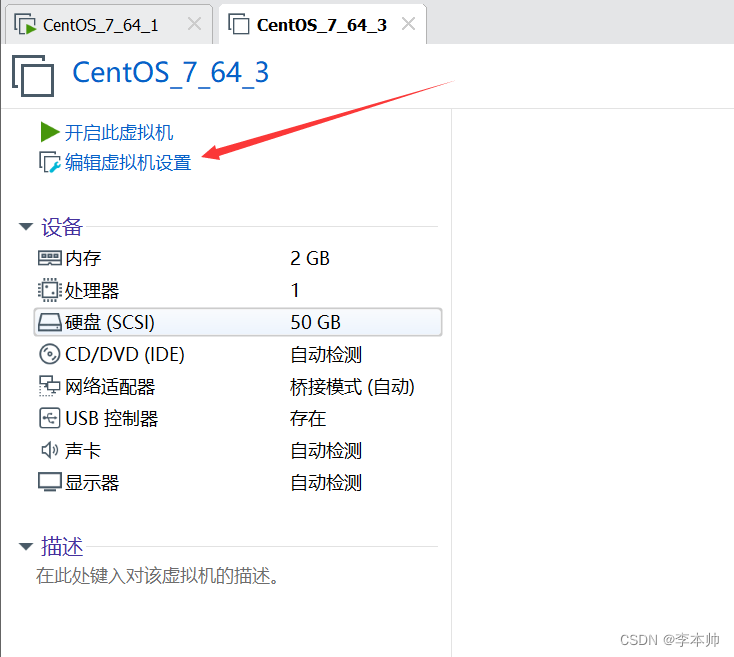Open 编辑虚拟机设置 link
Viewport: 734px width, 657px height.
pos(128,162)
